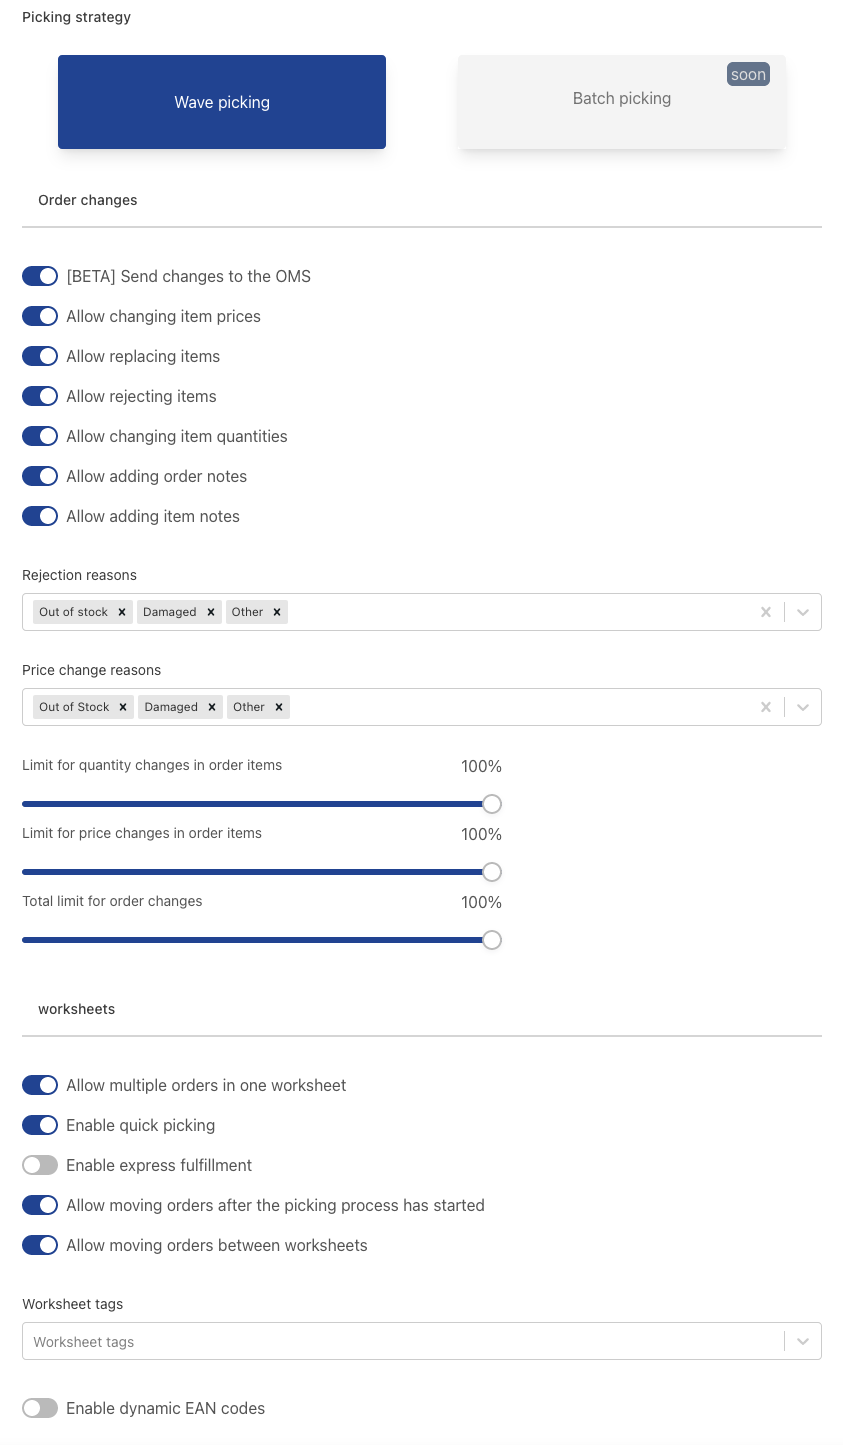Viewport: 843px width, 1445px height.
Task: Remove the 'Out of stock' rejection reason tag
Action: pos(122,612)
